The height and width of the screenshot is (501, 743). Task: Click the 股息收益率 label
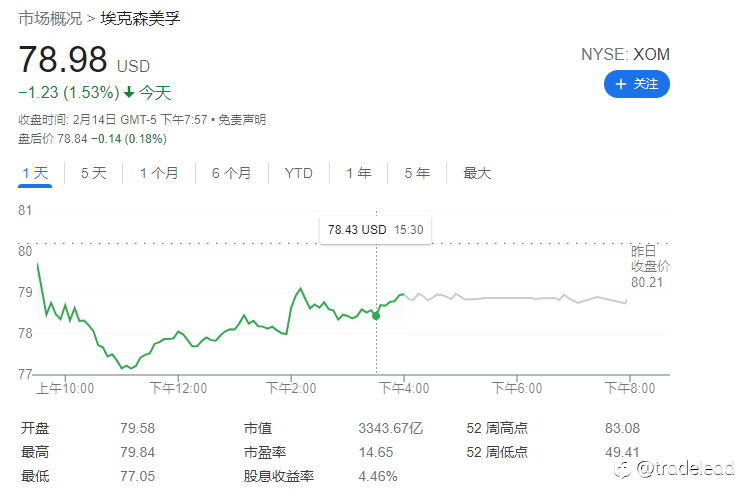click(279, 475)
